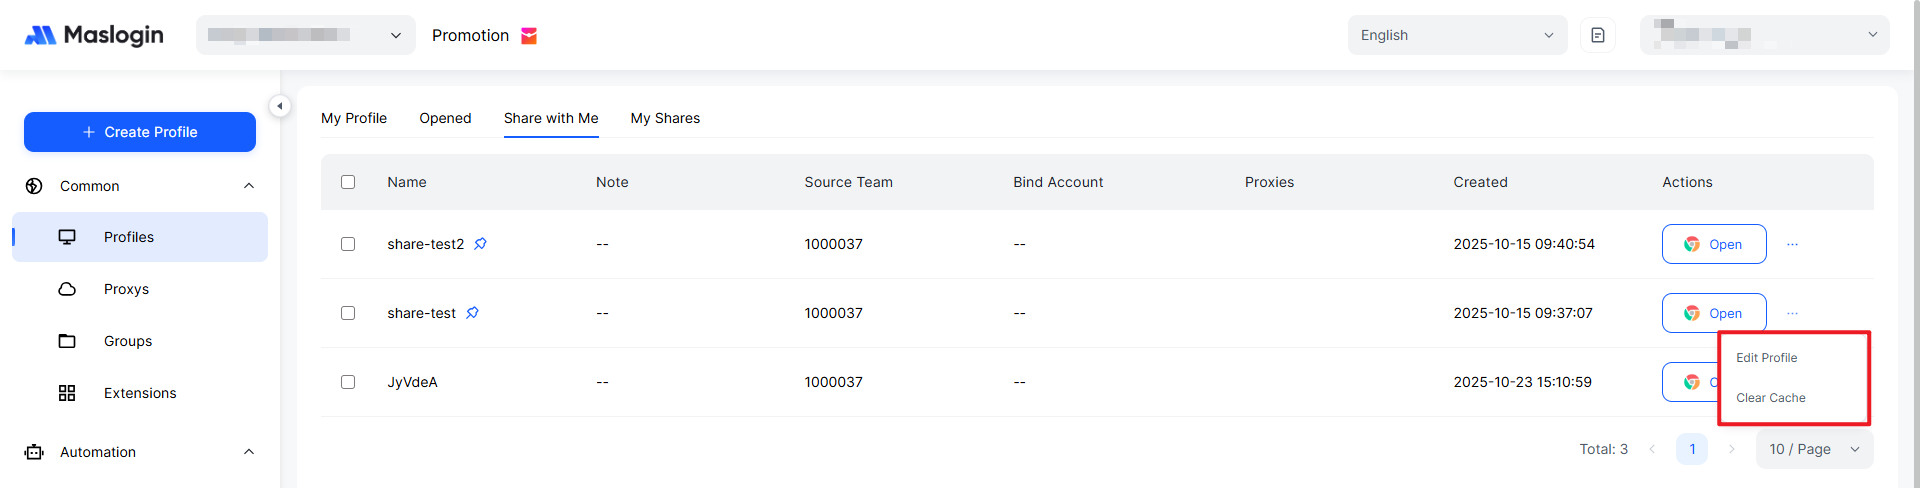Go to Groups in the sidebar
Image resolution: width=1920 pixels, height=488 pixels.
click(x=140, y=341)
